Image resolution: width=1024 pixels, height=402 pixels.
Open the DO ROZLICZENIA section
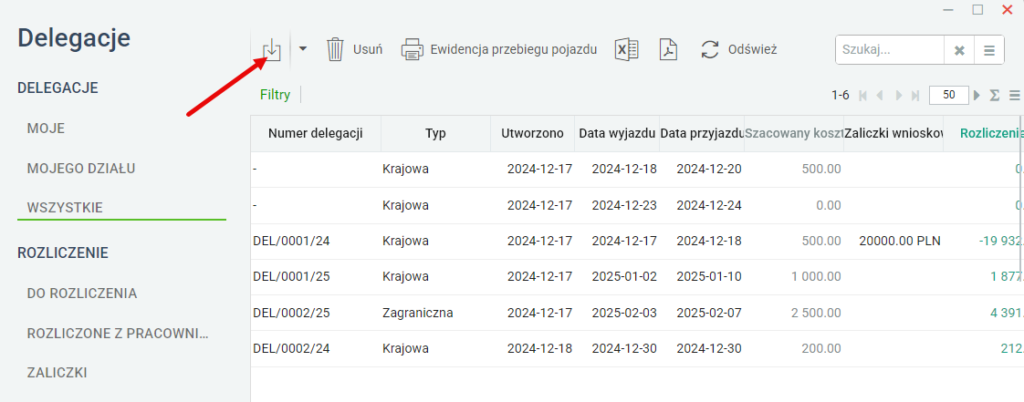pyautogui.click(x=82, y=294)
